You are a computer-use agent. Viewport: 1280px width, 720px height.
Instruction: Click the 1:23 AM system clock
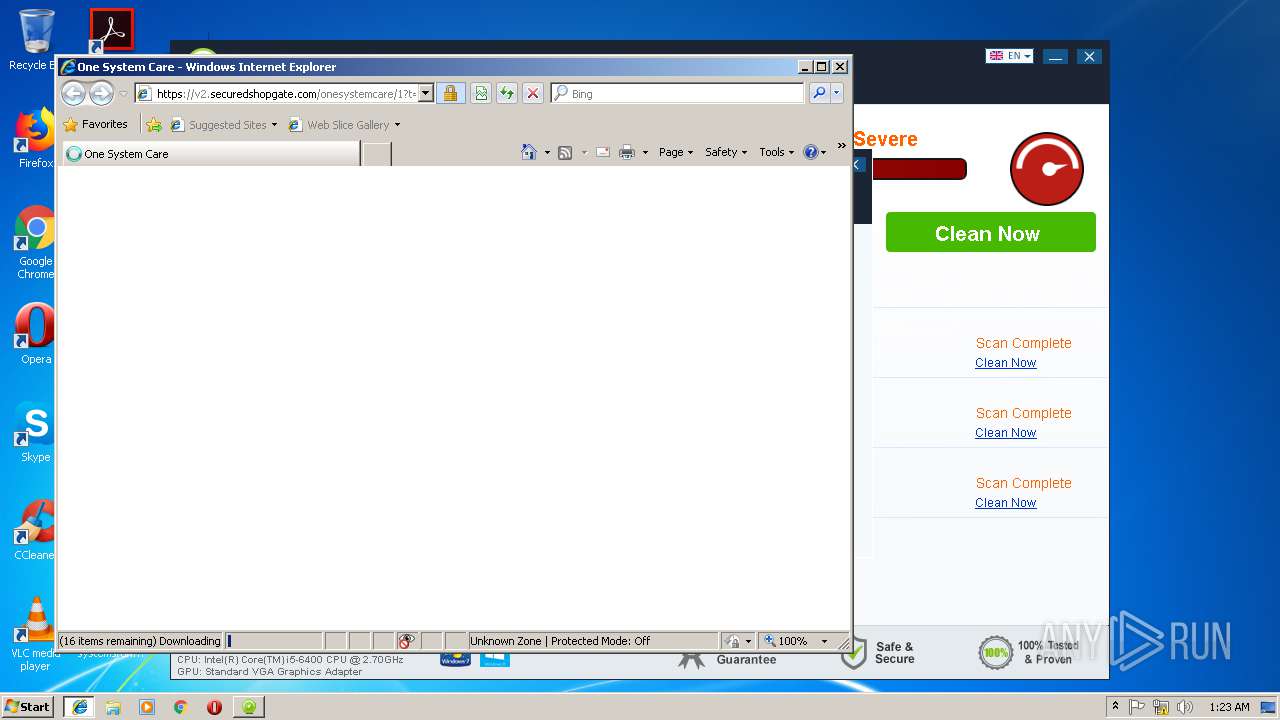(1229, 707)
